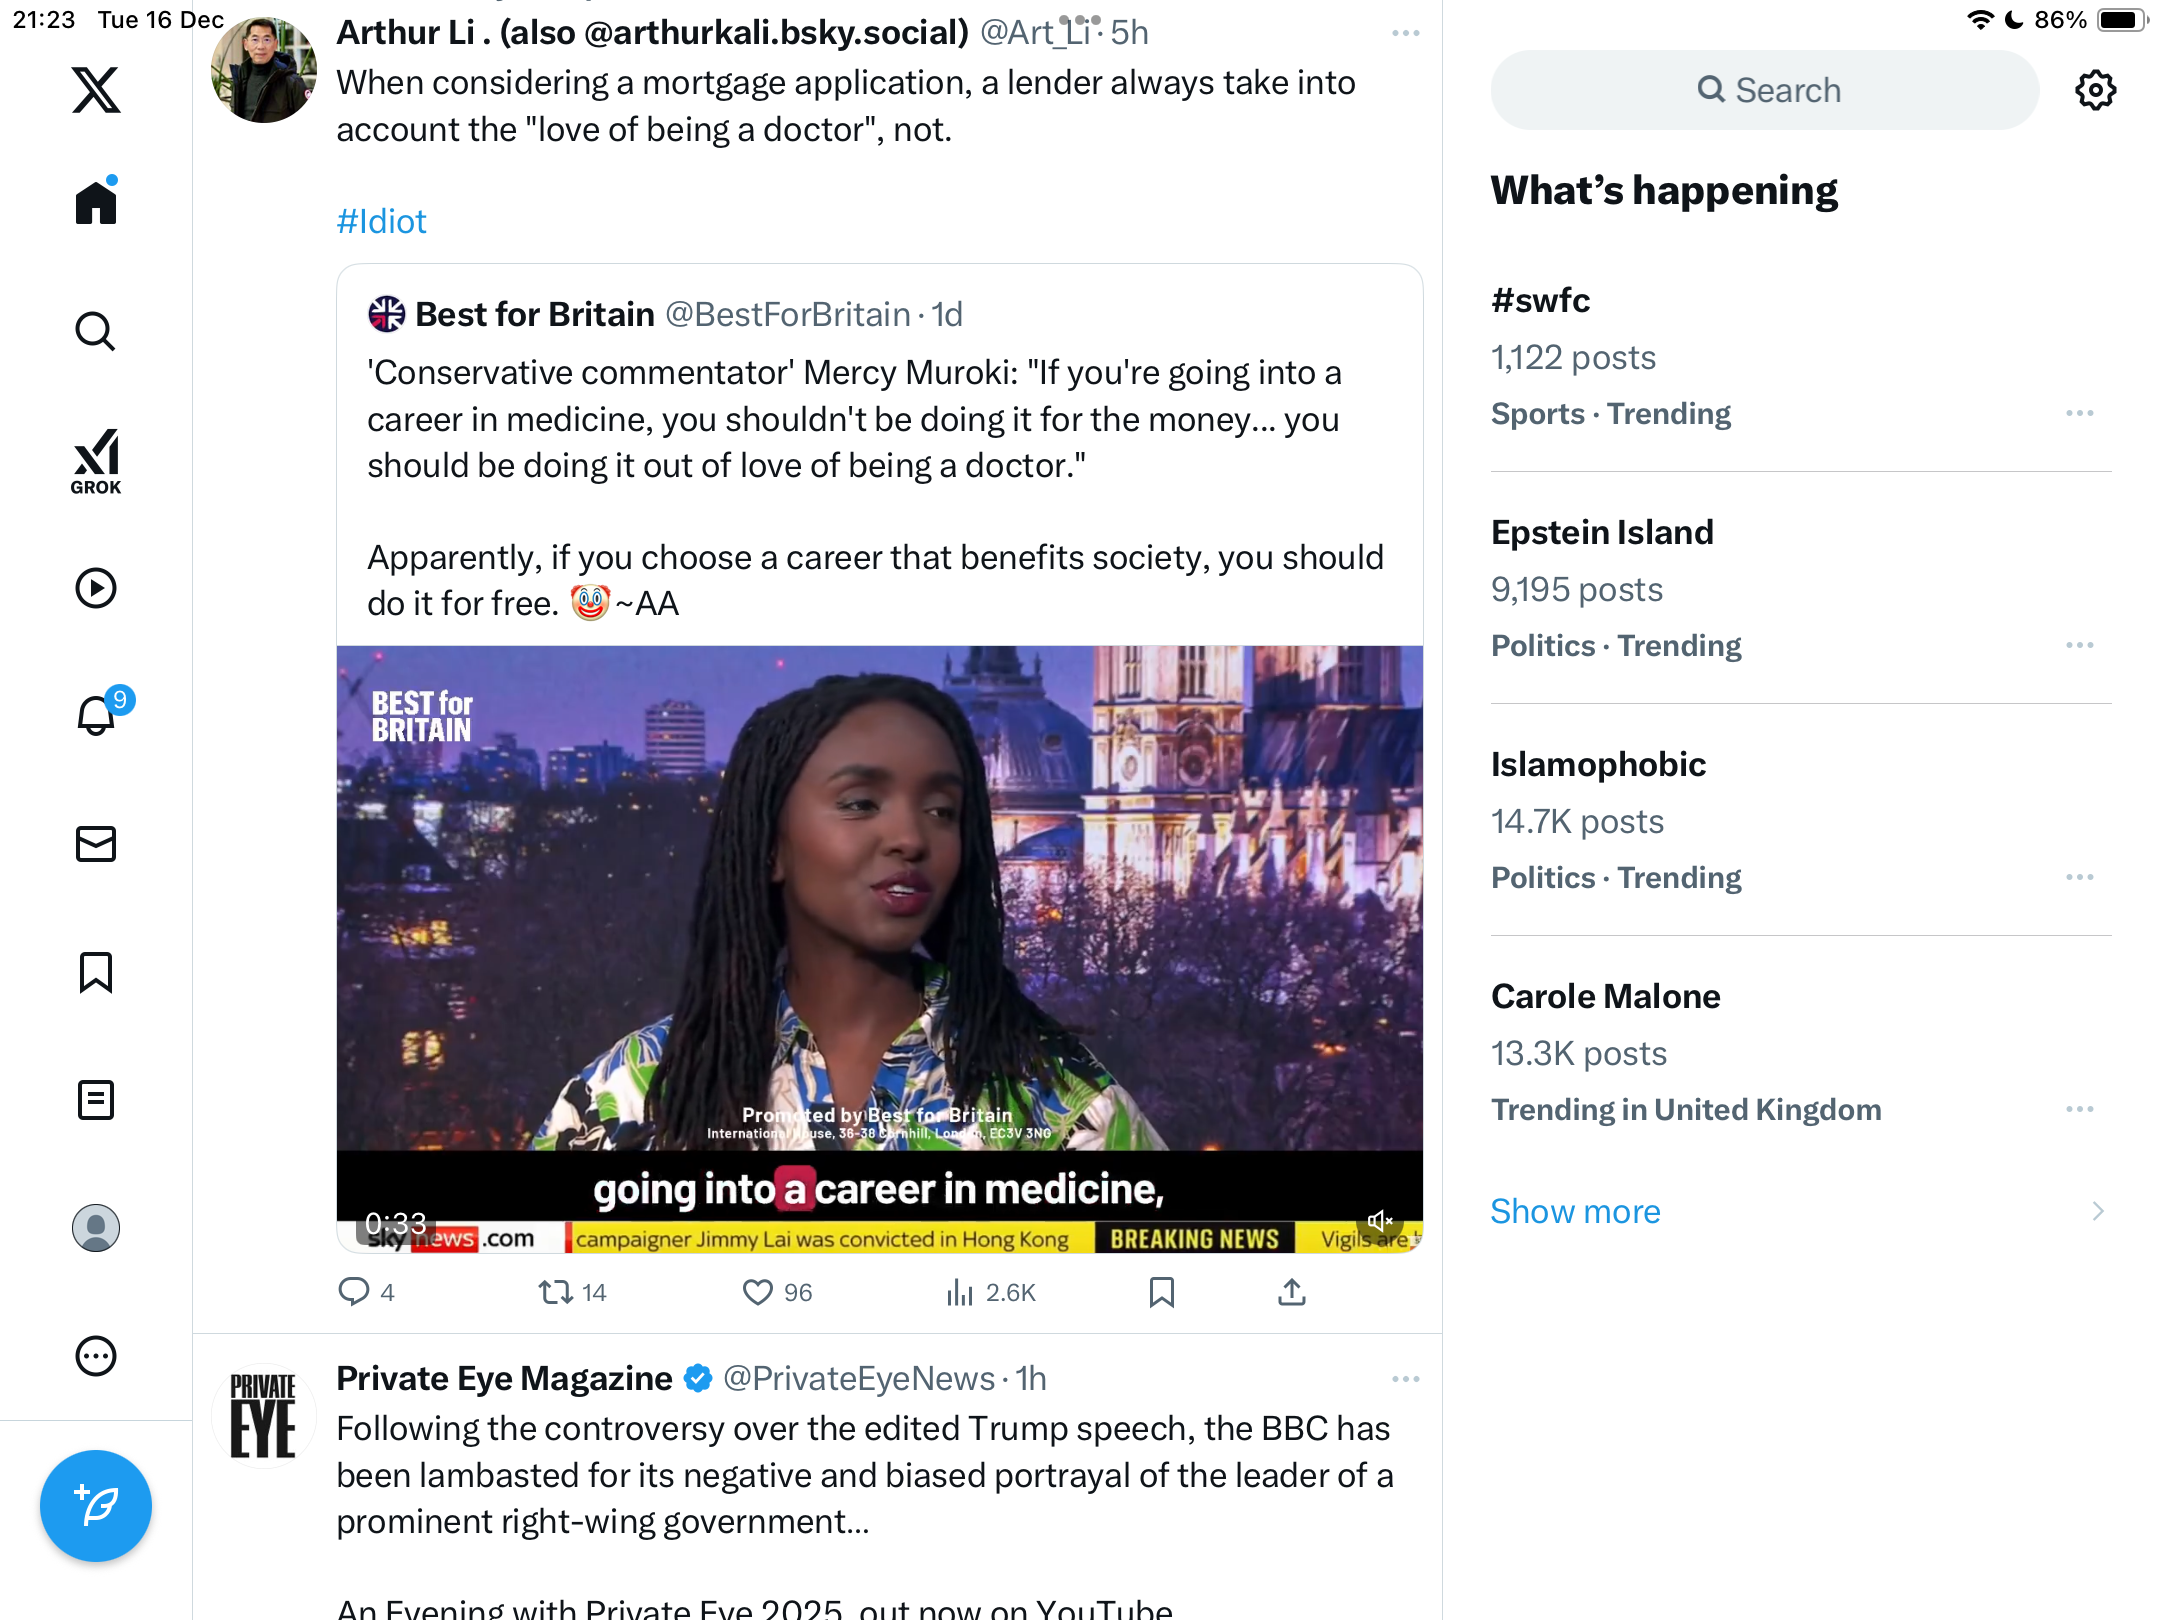This screenshot has width=2160, height=1620.
Task: Play the Mercy Muroki video thumbnail
Action: pos(879,900)
